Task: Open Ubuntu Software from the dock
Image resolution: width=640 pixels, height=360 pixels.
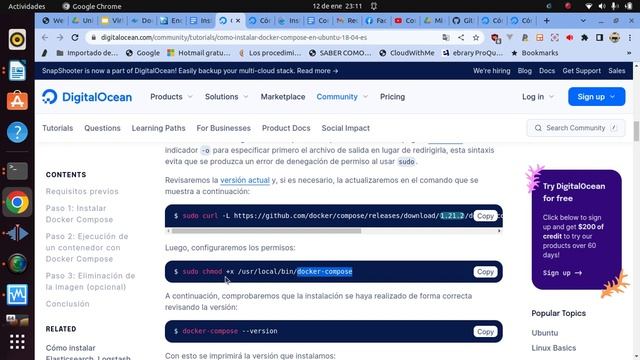Action: (x=17, y=101)
